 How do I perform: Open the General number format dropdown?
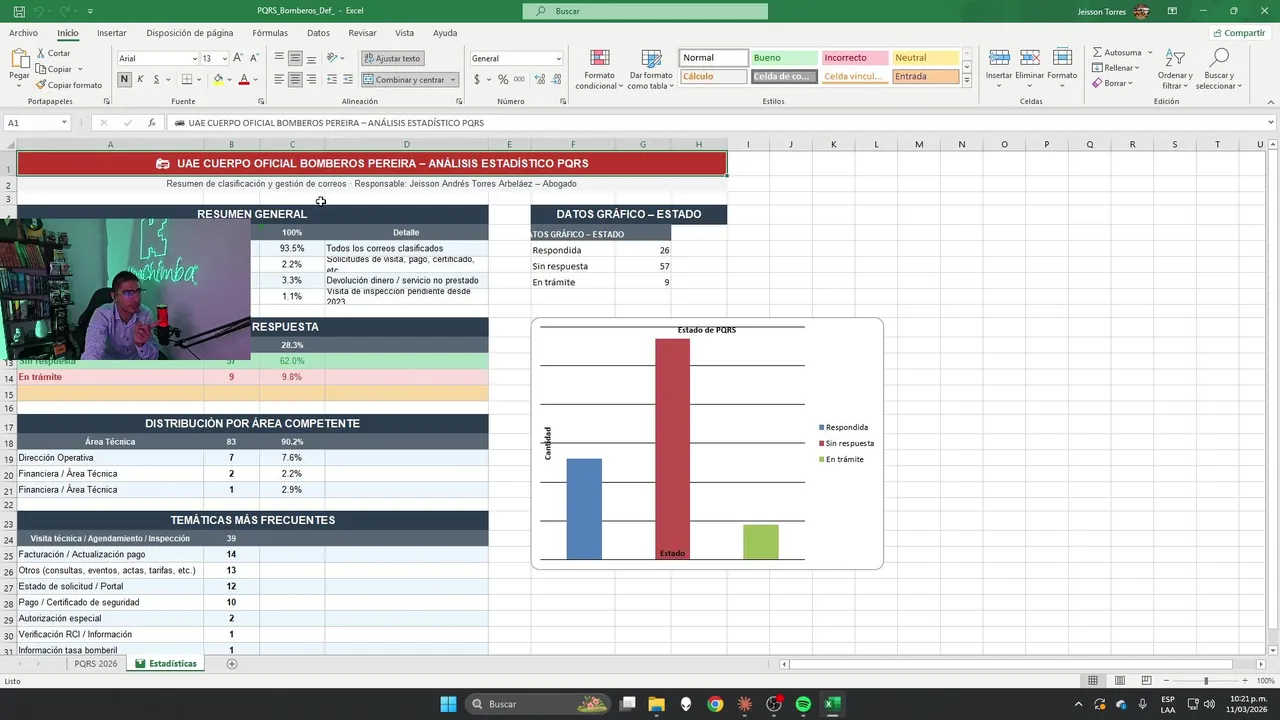click(x=558, y=58)
